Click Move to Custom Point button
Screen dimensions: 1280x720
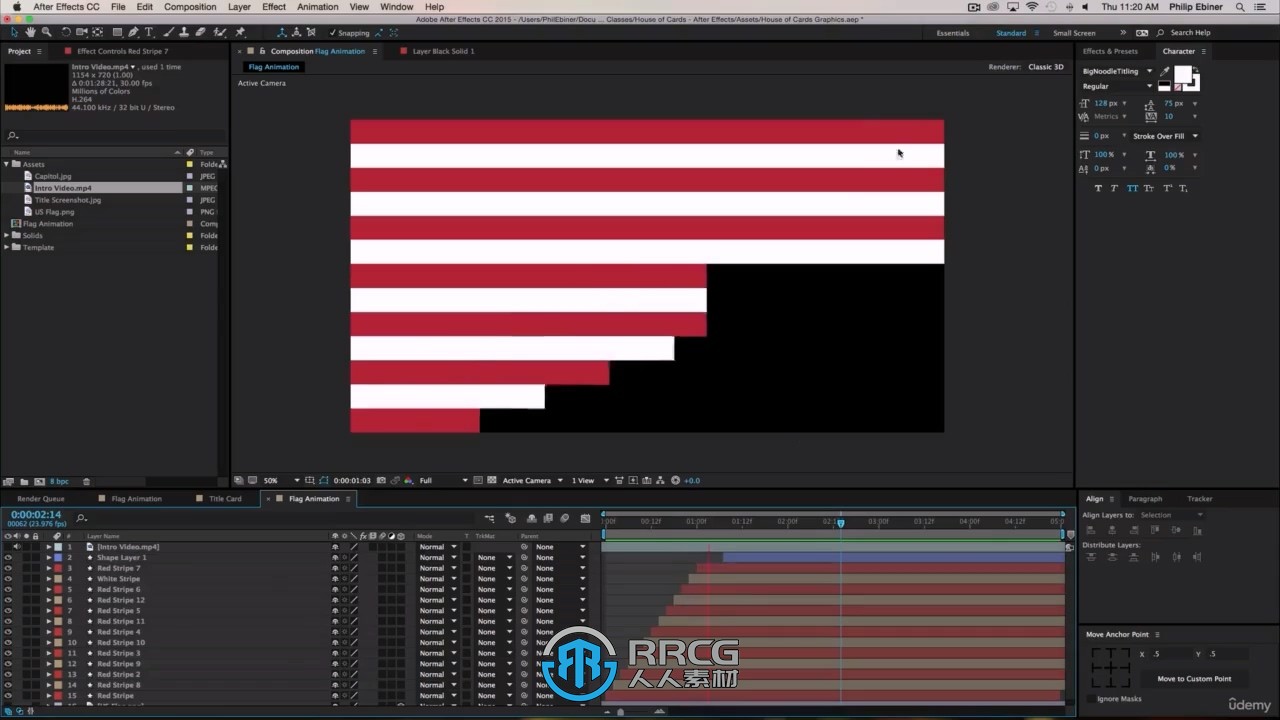(1194, 679)
